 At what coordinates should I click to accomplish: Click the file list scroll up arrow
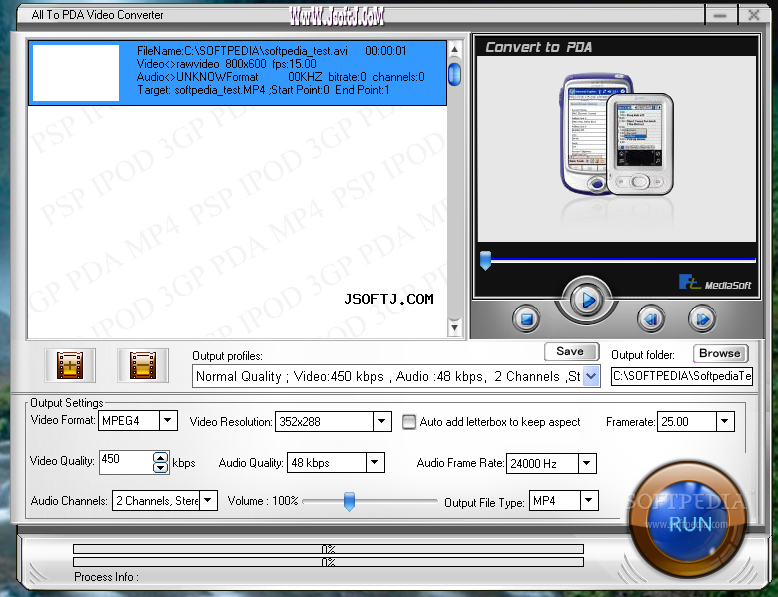454,49
